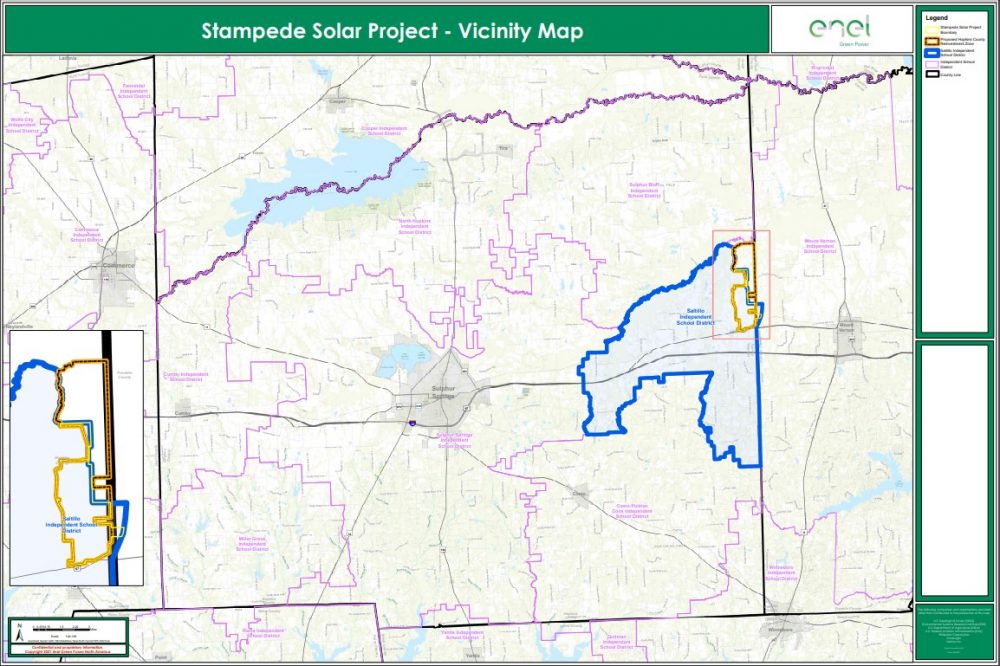Click the 'Wolfe City Independent School District' label
Screen dimensions: 1000x666
coord(23,124)
